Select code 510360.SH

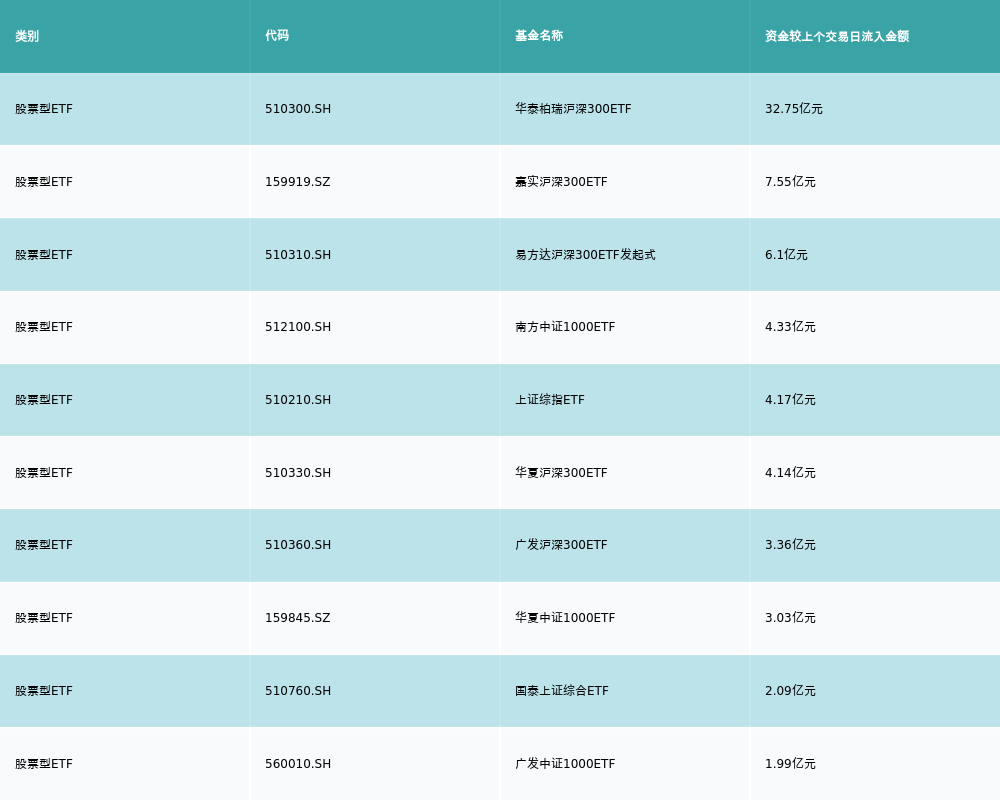click(x=298, y=545)
